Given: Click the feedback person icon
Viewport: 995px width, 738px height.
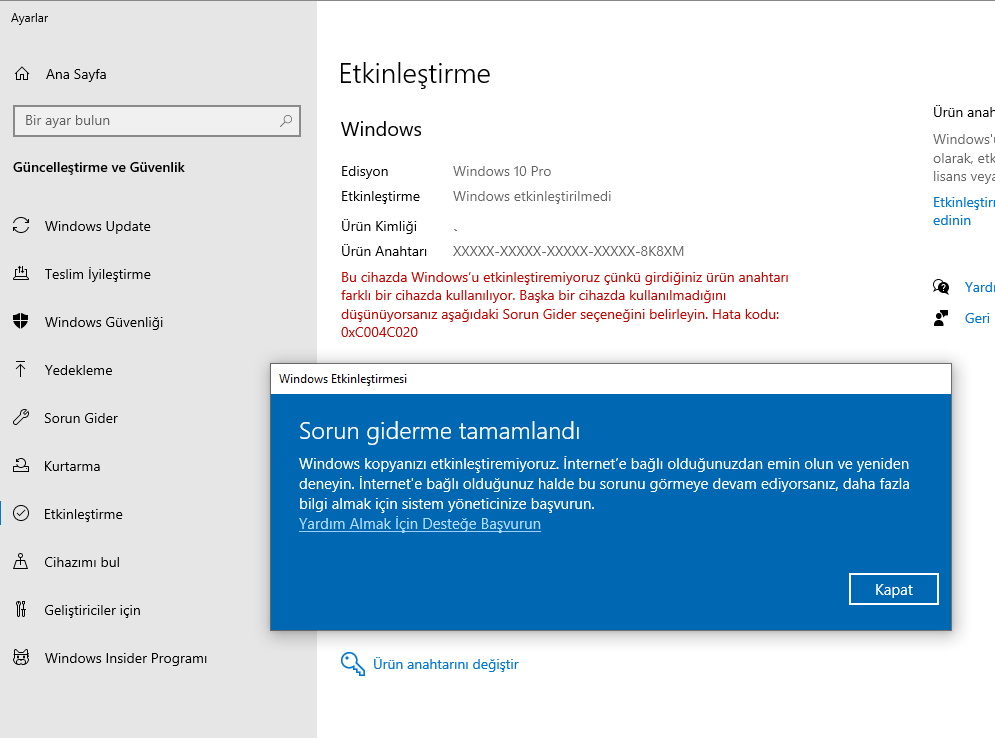Looking at the screenshot, I should point(941,318).
